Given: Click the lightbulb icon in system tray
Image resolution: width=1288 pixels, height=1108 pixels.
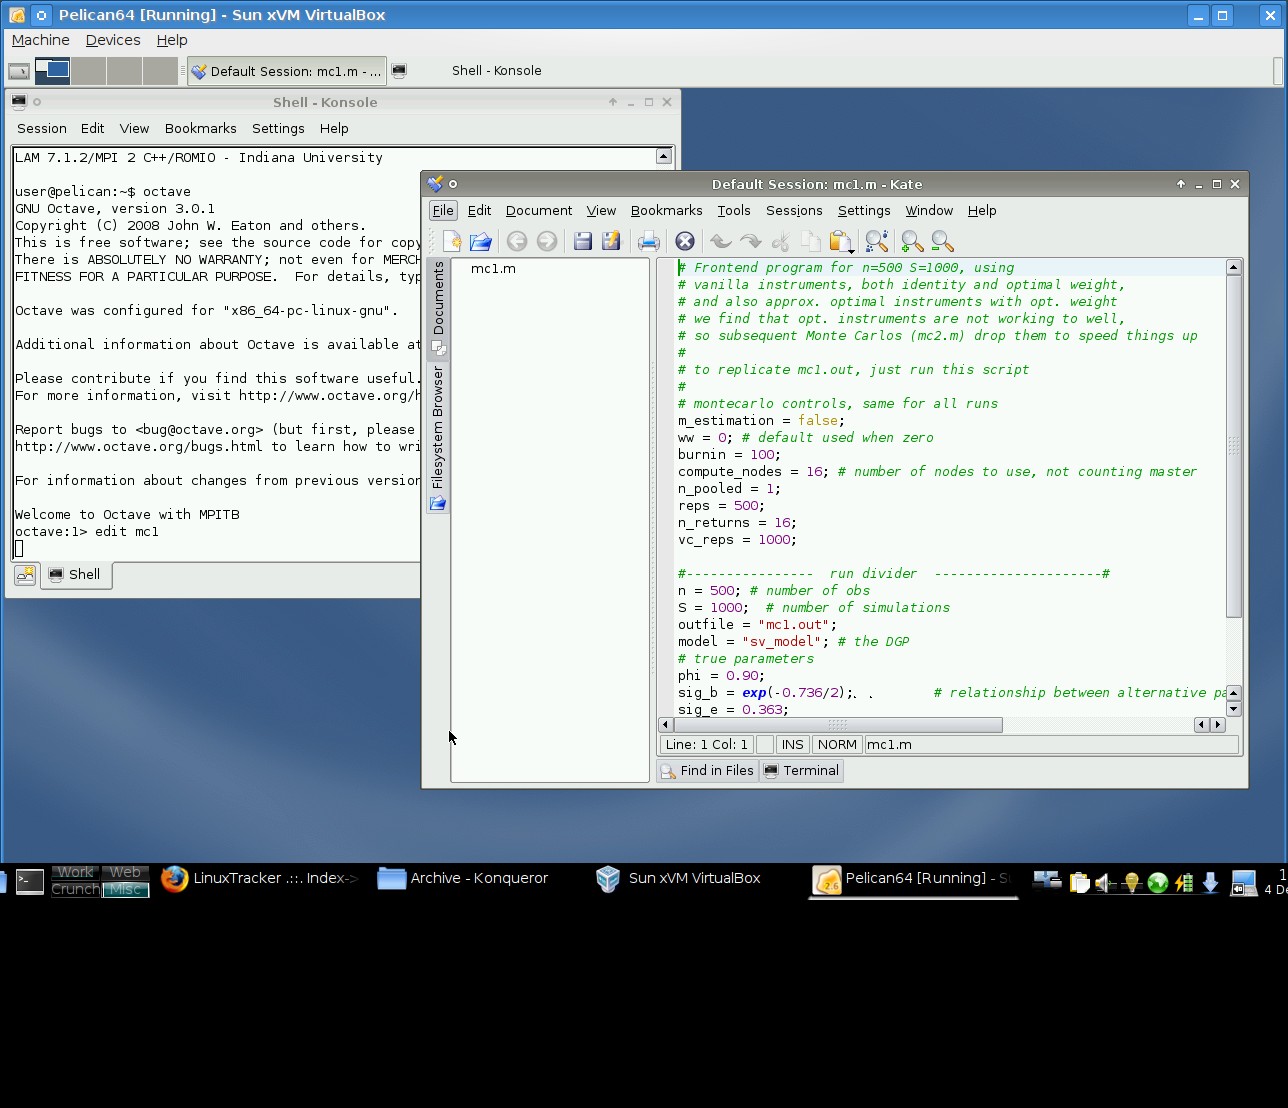Looking at the screenshot, I should (1131, 883).
